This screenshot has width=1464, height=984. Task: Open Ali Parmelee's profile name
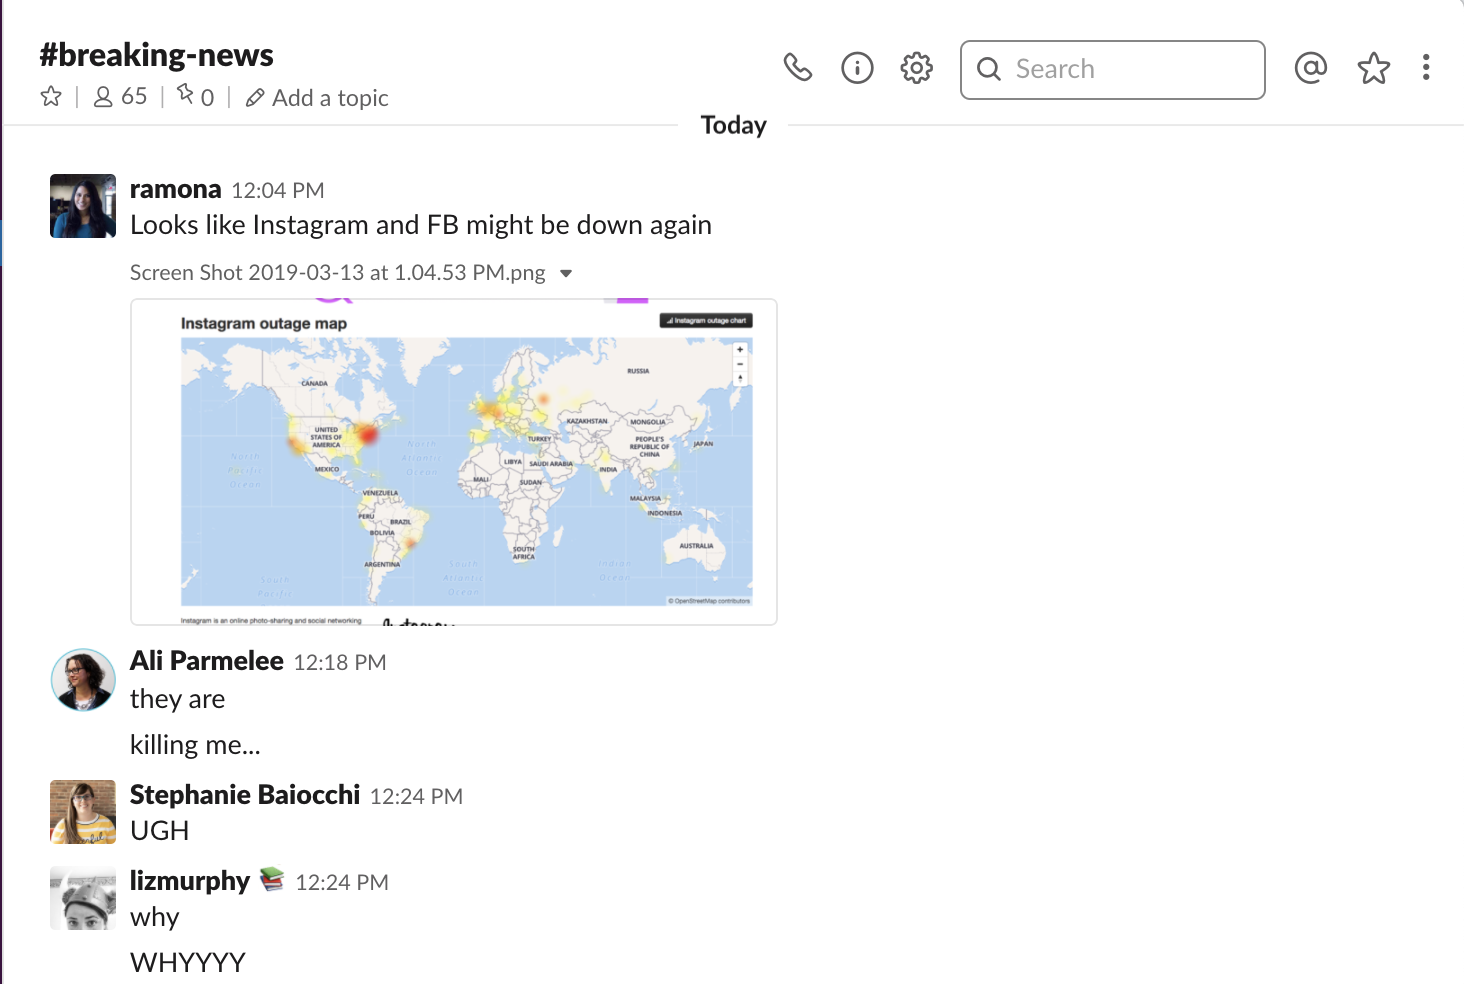(207, 661)
